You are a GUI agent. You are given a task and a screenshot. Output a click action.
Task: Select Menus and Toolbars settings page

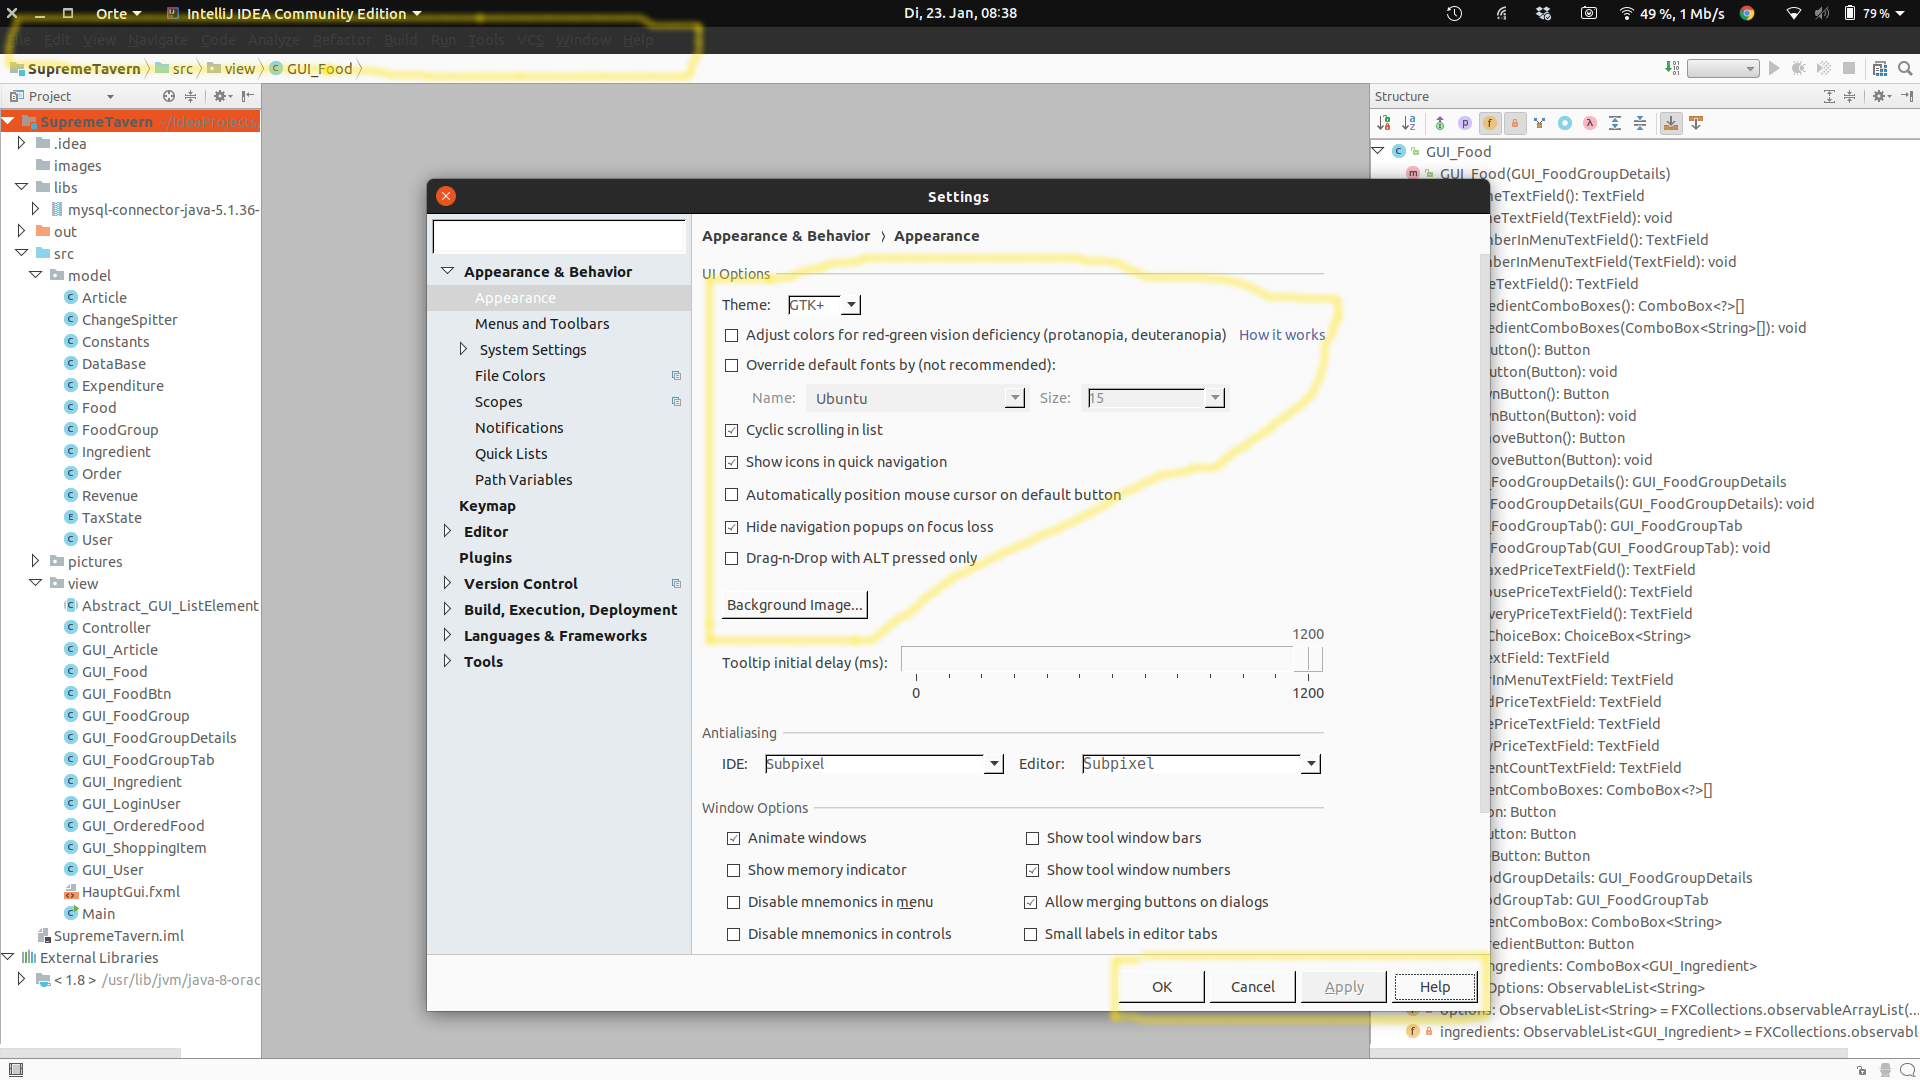(x=541, y=324)
